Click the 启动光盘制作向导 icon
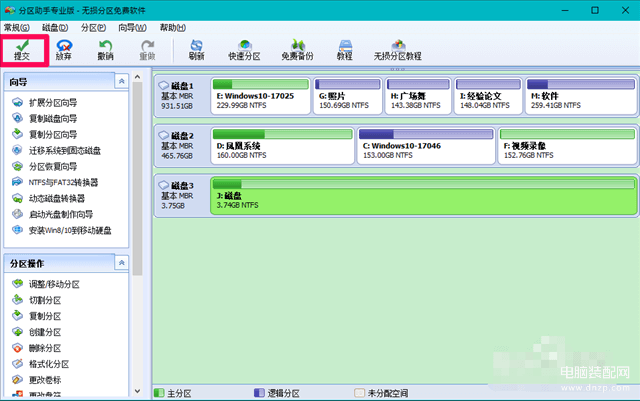The height and width of the screenshot is (401, 640). point(17,214)
